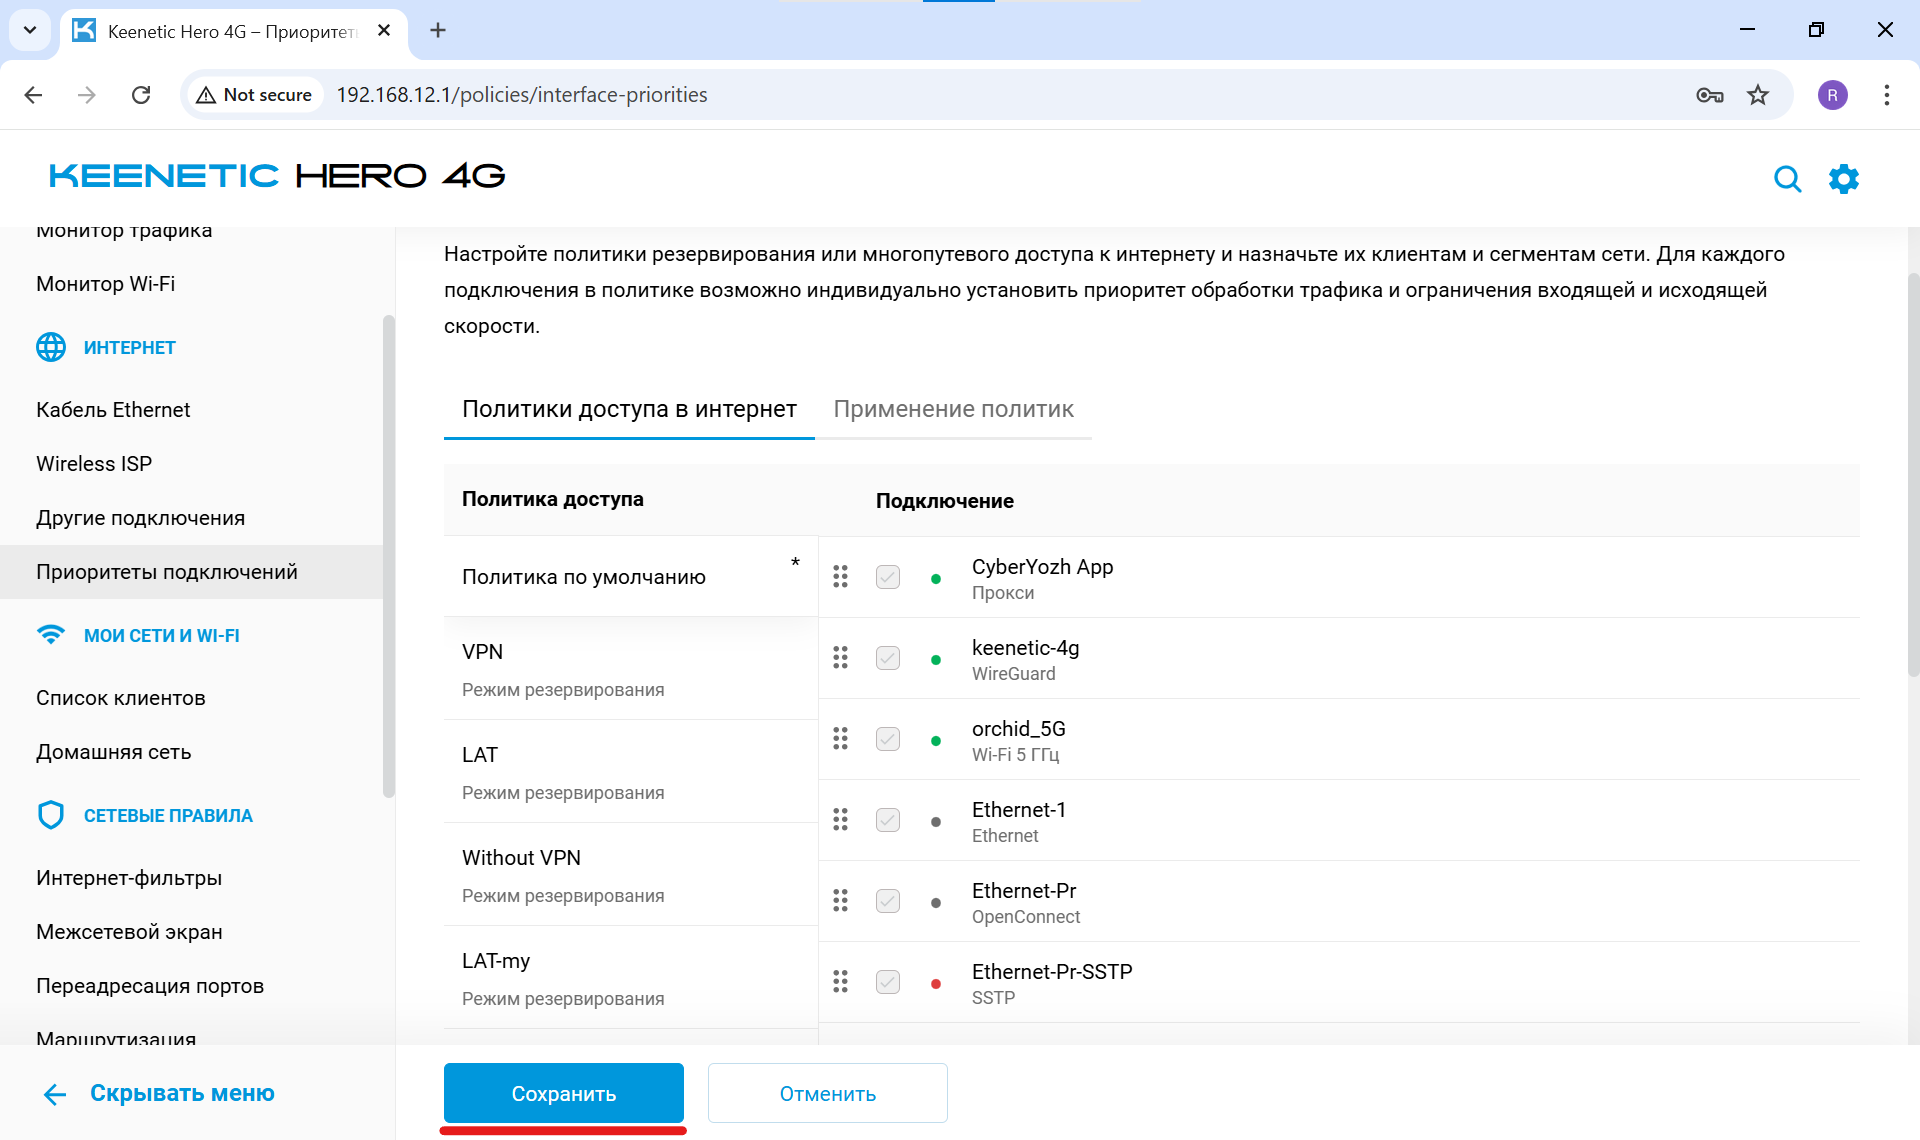Click the Wi-Fi icon beside МОИ СЕТИ И WI-FI
This screenshot has width=1920, height=1140.
(51, 634)
